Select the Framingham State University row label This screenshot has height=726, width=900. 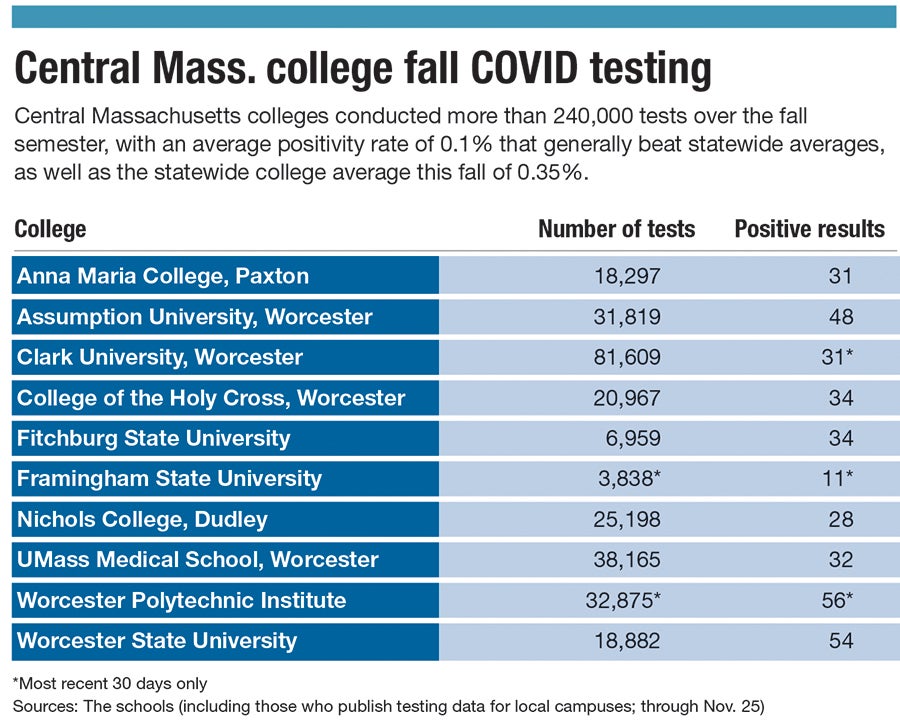[x=170, y=479]
